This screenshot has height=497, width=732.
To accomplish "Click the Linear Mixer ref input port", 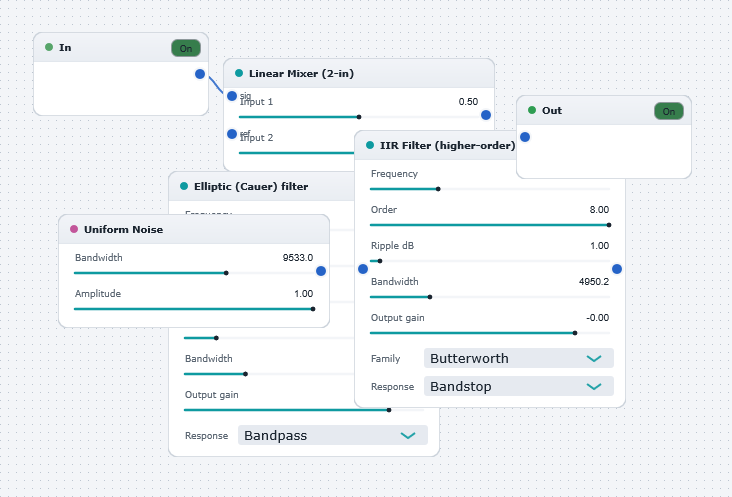I will 232,134.
